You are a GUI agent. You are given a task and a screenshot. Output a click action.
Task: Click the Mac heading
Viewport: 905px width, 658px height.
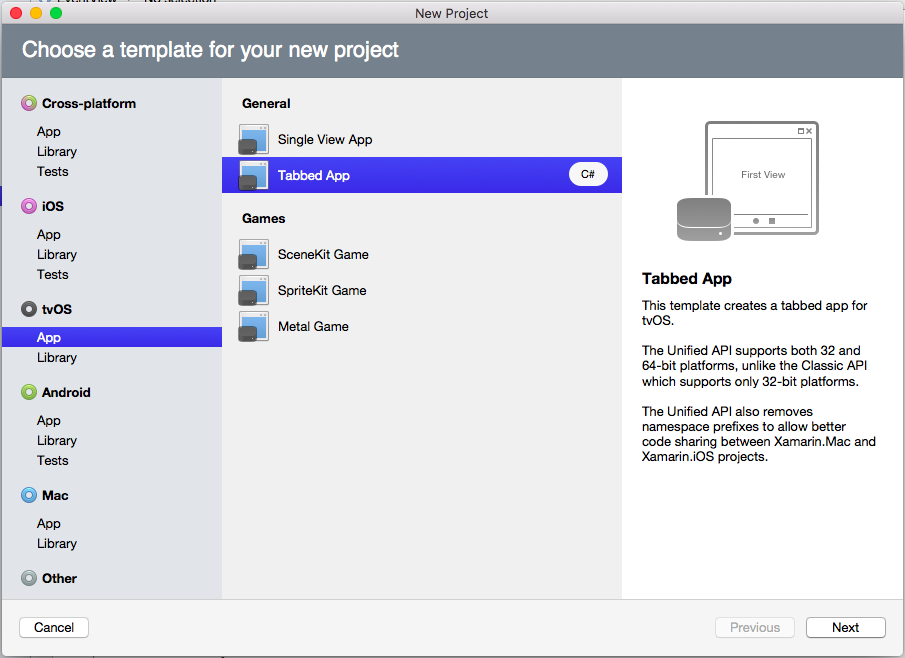click(x=55, y=495)
